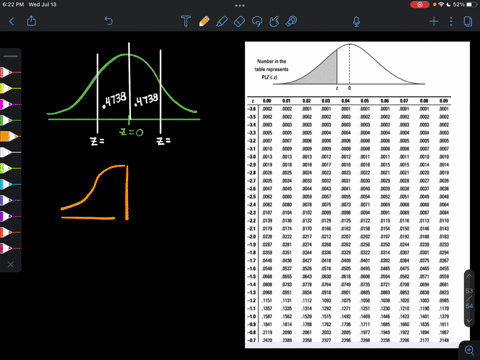Open the zoom magnifier at bottom right
This screenshot has width=480, height=360.
pyautogui.click(x=470, y=350)
